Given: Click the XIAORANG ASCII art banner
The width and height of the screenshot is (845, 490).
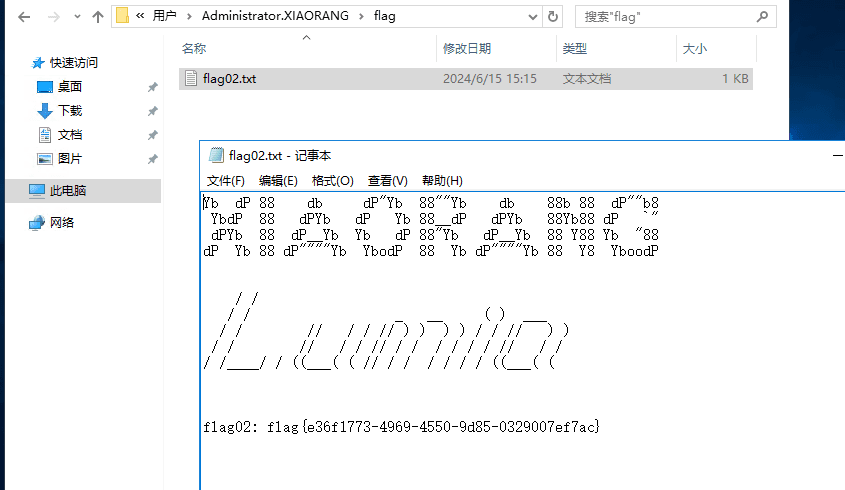Looking at the screenshot, I should point(431,227).
